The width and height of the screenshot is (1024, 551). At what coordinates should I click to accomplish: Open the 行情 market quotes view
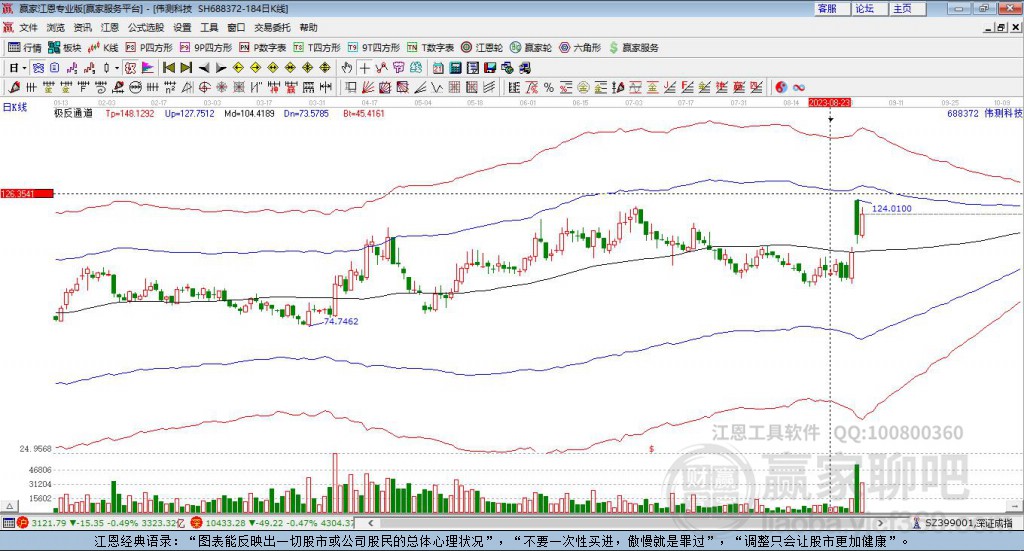click(25, 47)
